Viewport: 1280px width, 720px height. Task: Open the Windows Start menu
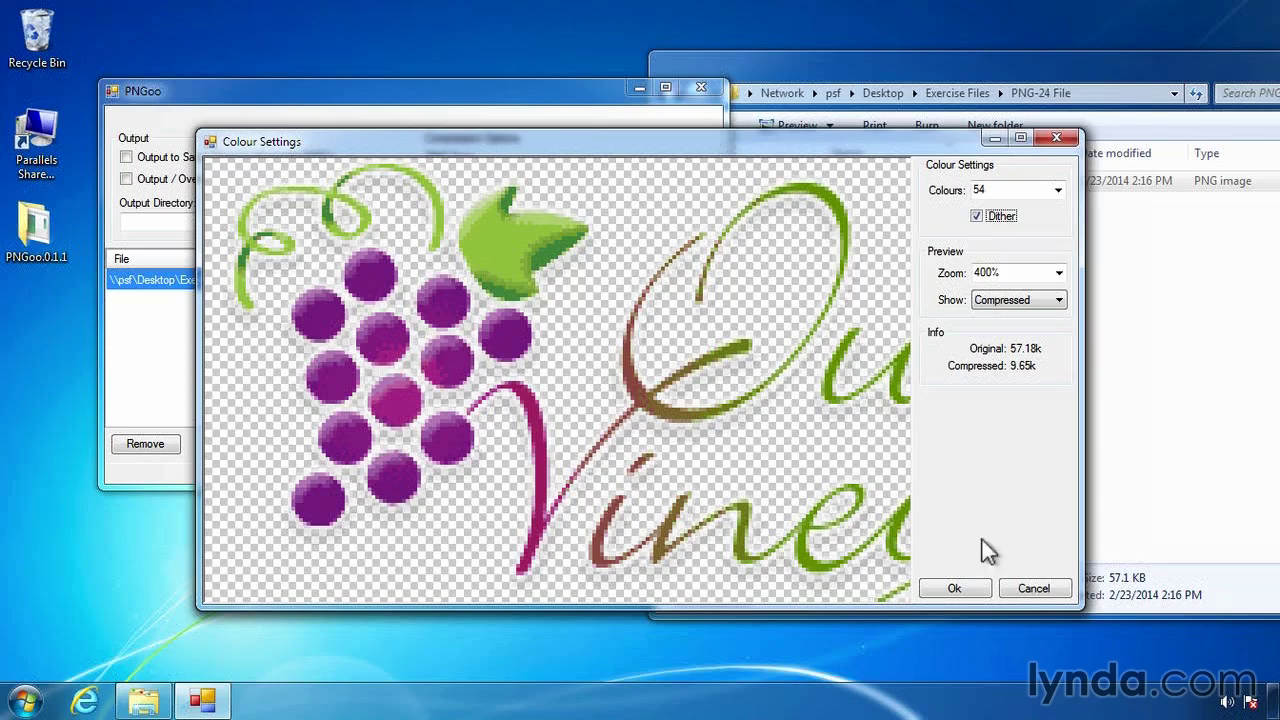(x=25, y=700)
